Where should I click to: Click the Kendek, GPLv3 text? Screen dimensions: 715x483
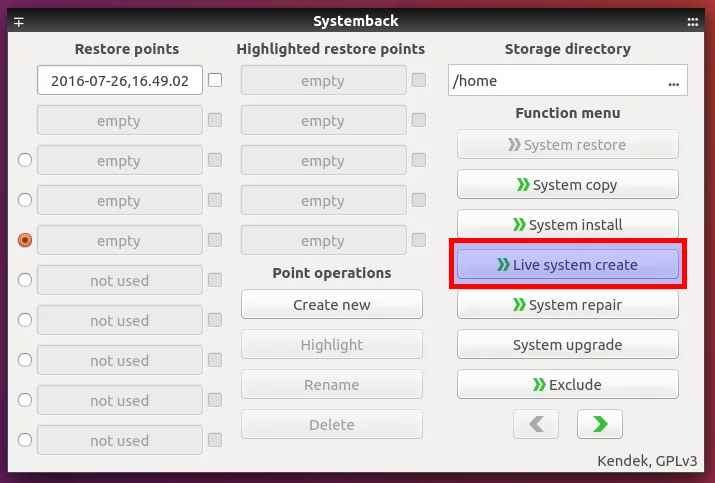click(x=647, y=461)
